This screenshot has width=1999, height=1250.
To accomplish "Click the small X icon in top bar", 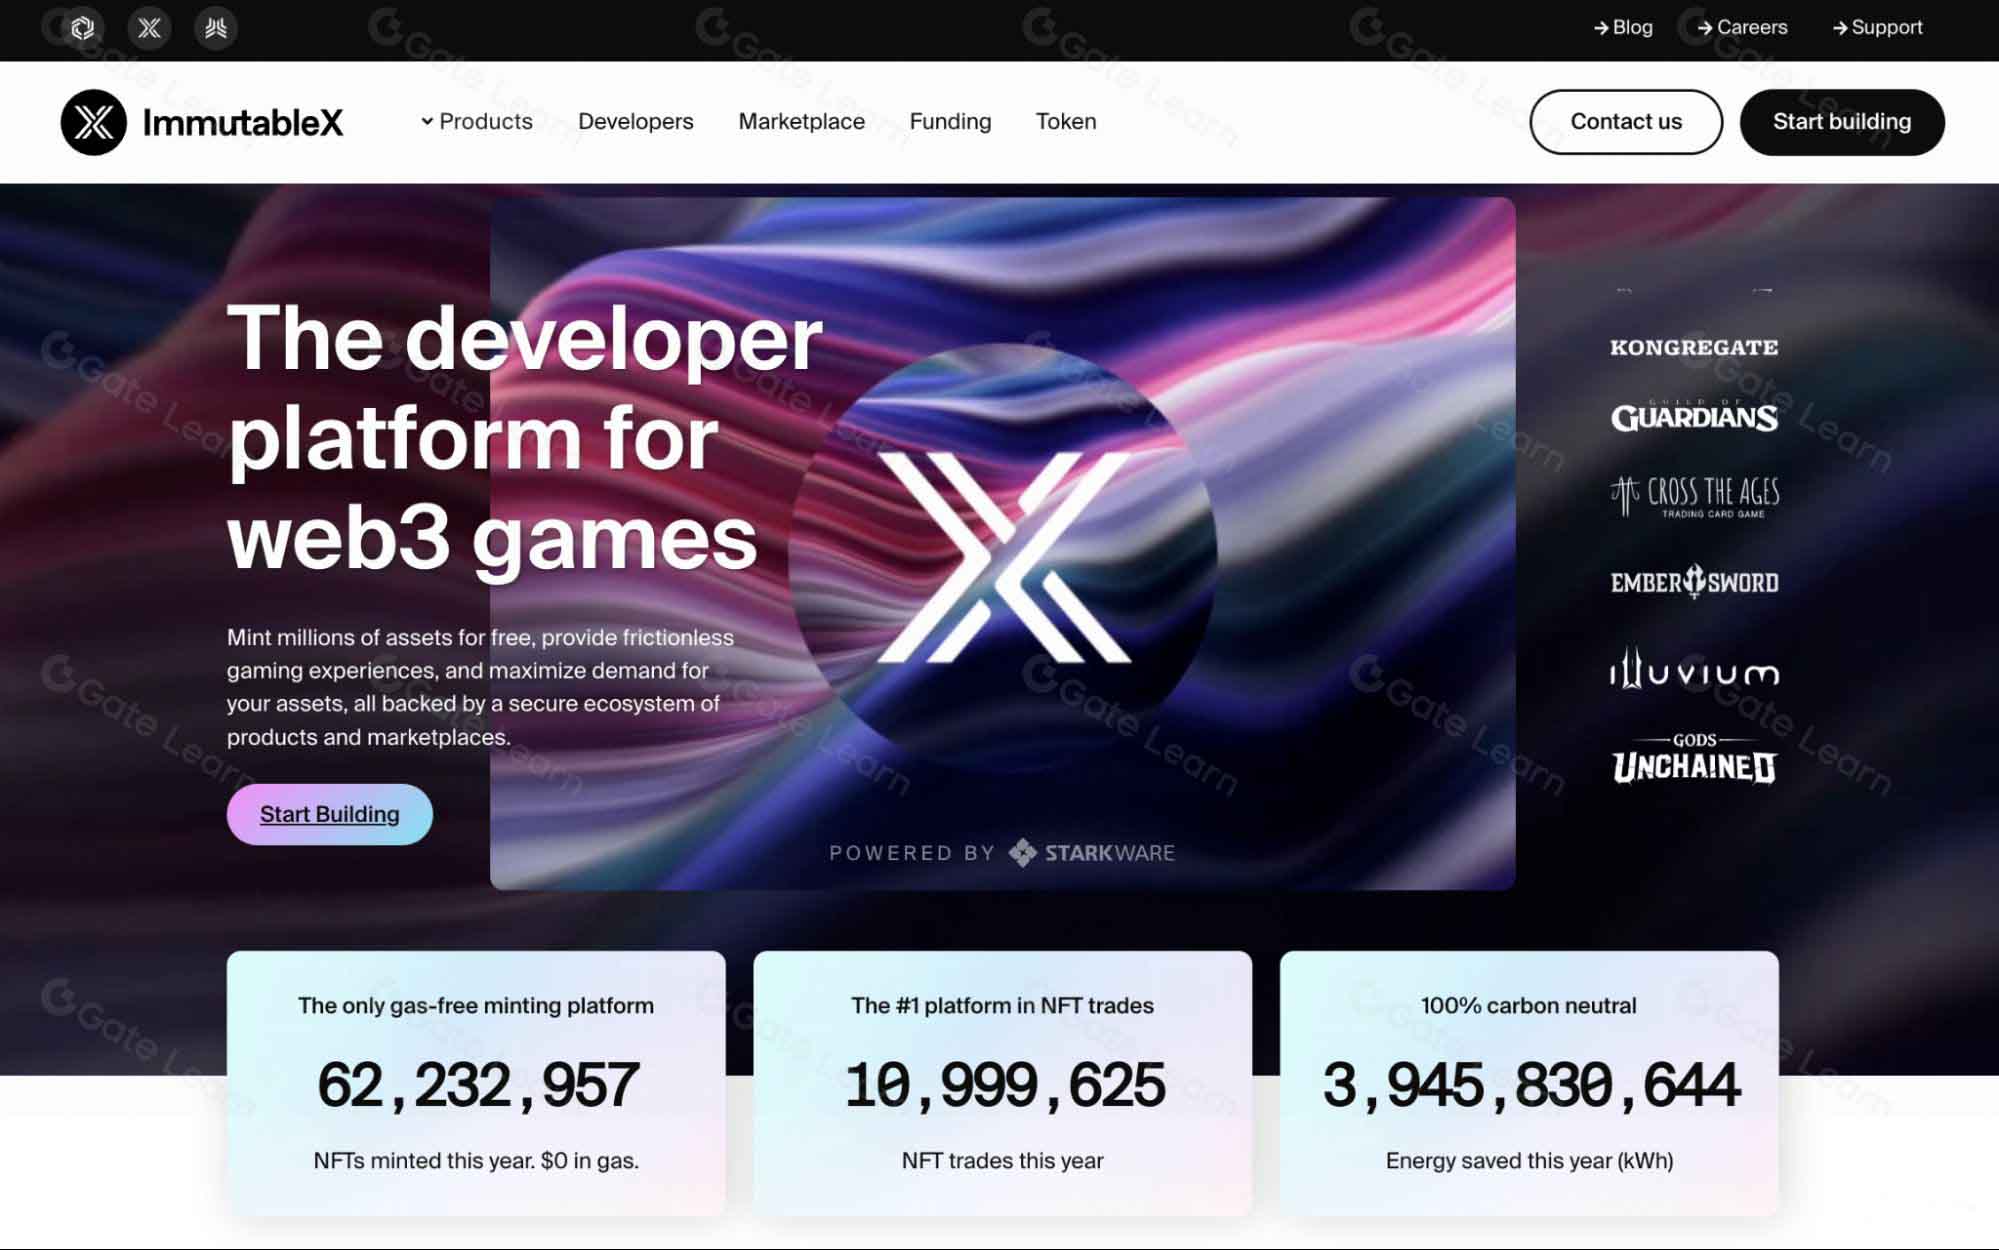I will click(x=149, y=28).
